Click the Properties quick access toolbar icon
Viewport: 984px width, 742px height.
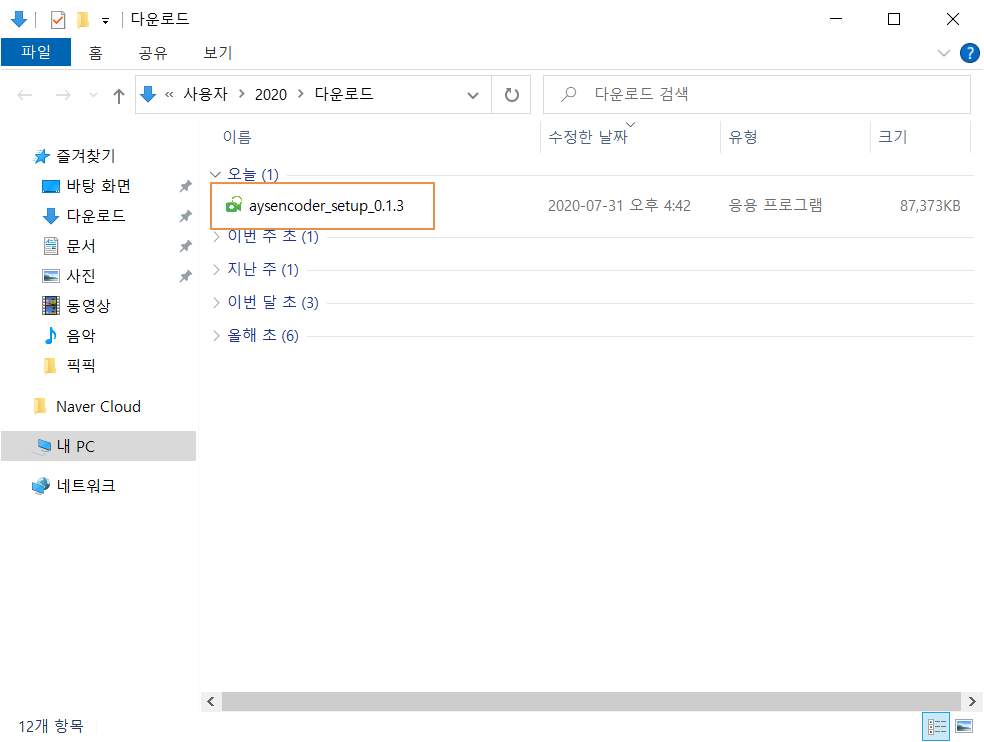(x=58, y=20)
